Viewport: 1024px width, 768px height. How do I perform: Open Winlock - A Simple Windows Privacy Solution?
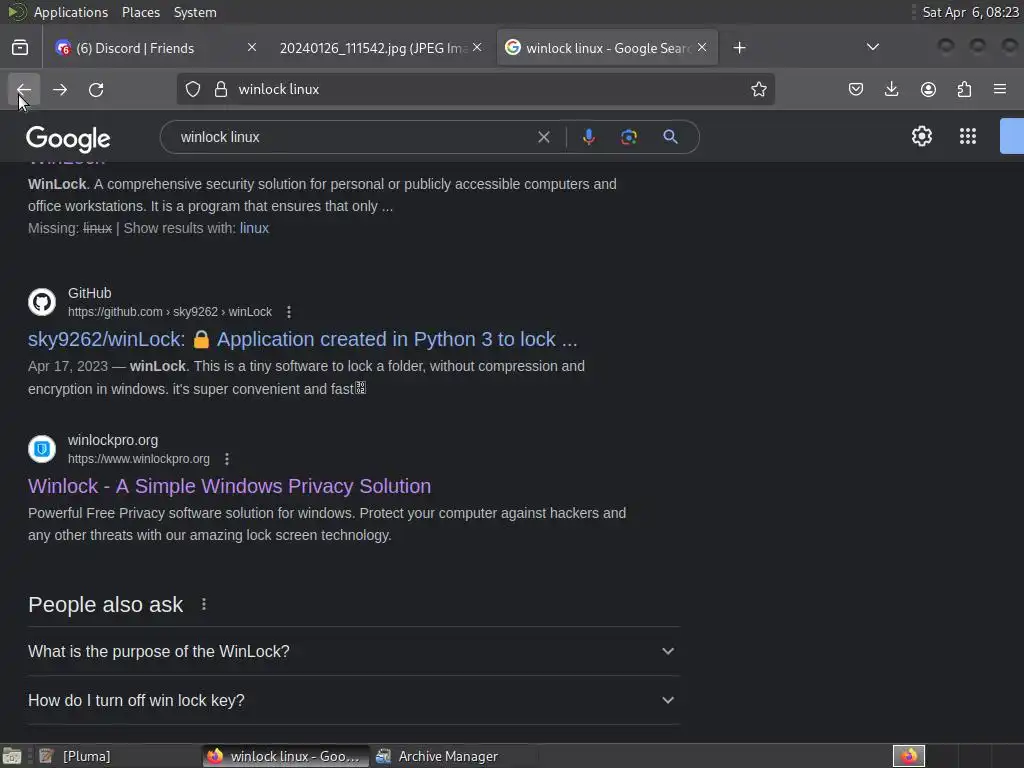[229, 486]
